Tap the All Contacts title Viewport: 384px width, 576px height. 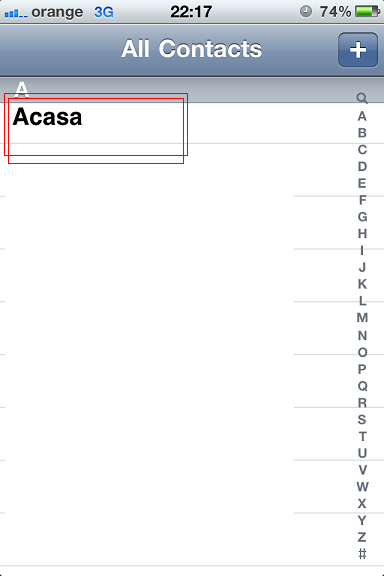pos(191,49)
